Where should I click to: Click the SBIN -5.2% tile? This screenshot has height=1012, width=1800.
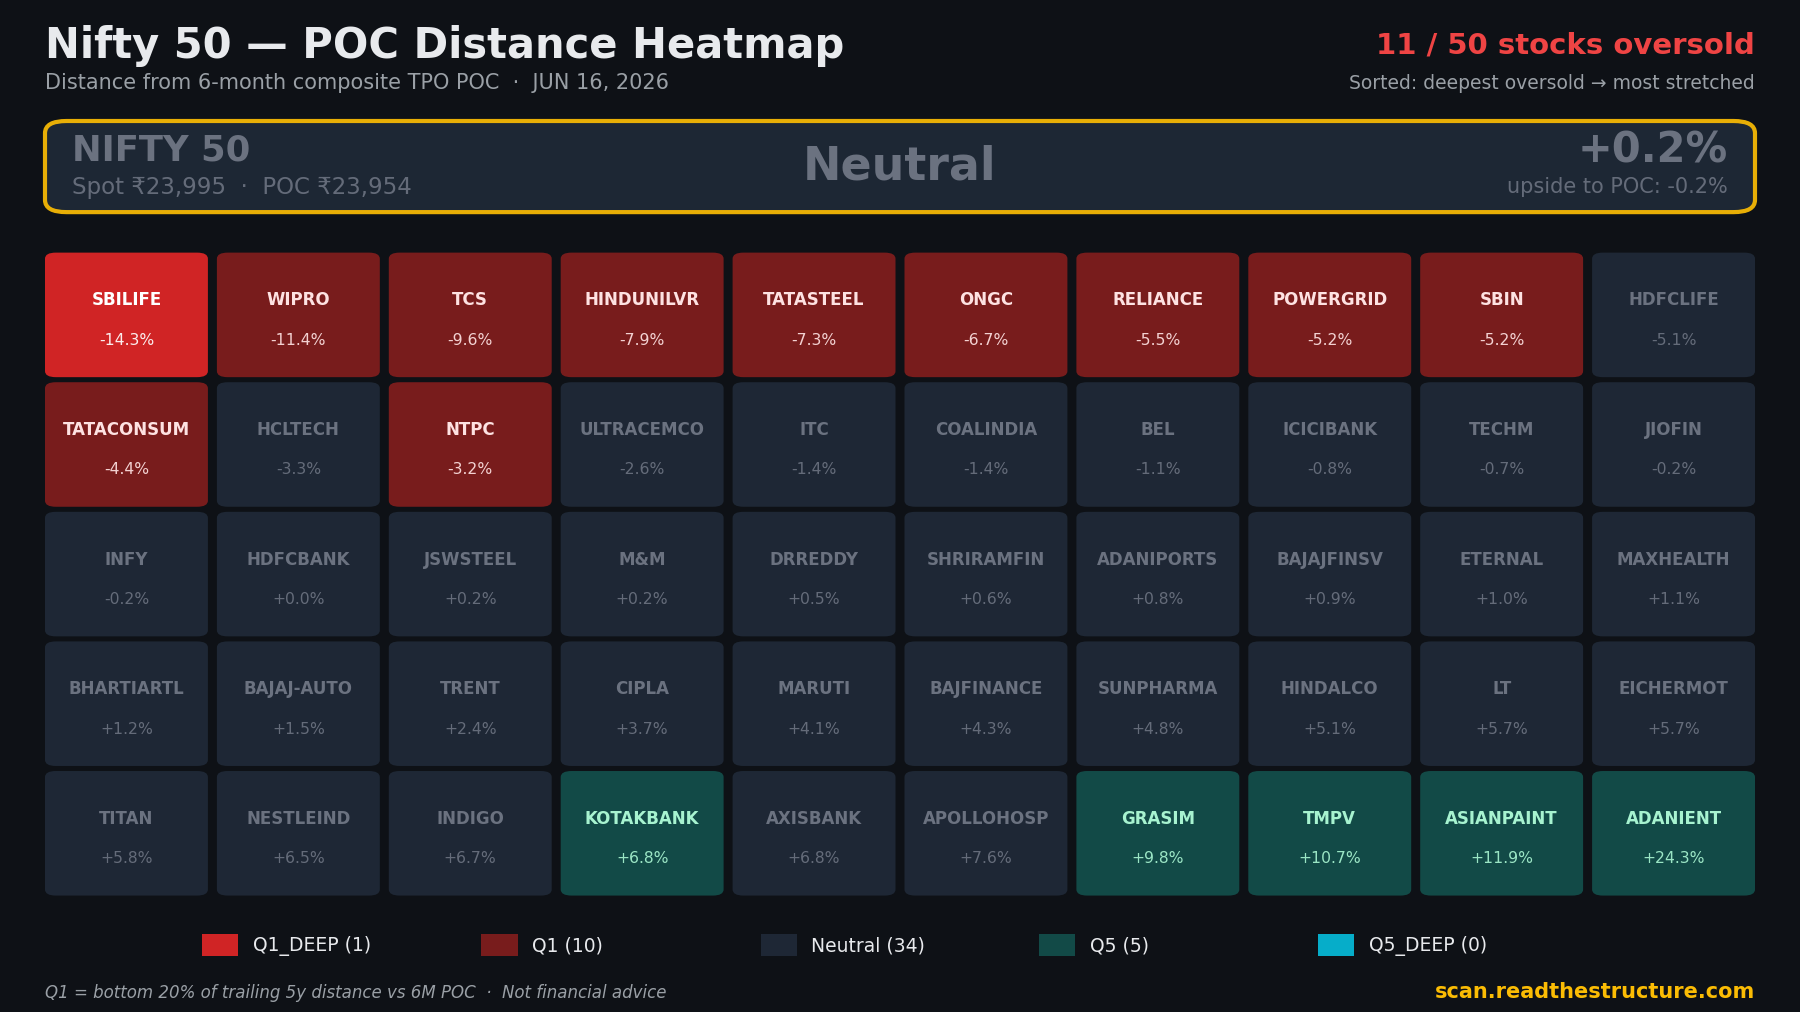click(x=1502, y=315)
